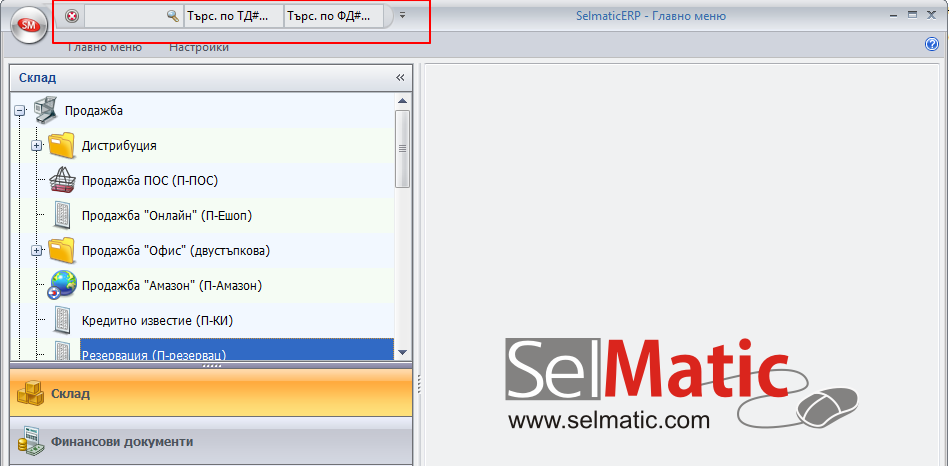Open the Склад navigation group button
This screenshot has width=949, height=466.
click(x=211, y=393)
